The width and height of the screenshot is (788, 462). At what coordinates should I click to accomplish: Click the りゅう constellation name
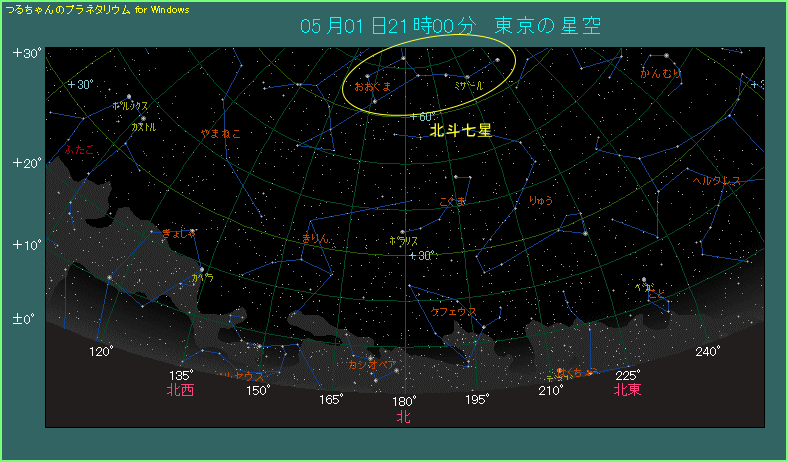(541, 200)
